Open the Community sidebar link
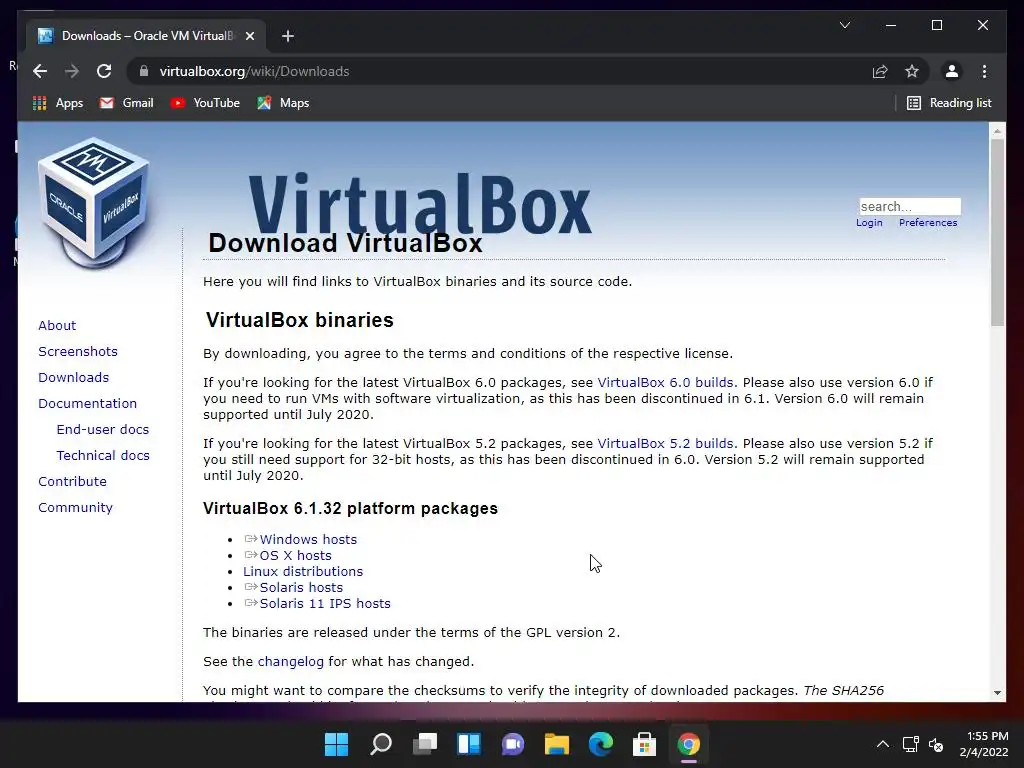1024x768 pixels. (75, 507)
